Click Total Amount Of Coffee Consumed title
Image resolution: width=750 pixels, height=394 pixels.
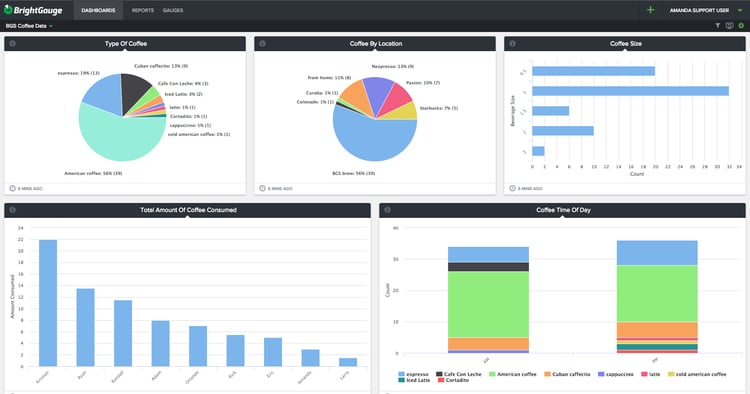[188, 210]
